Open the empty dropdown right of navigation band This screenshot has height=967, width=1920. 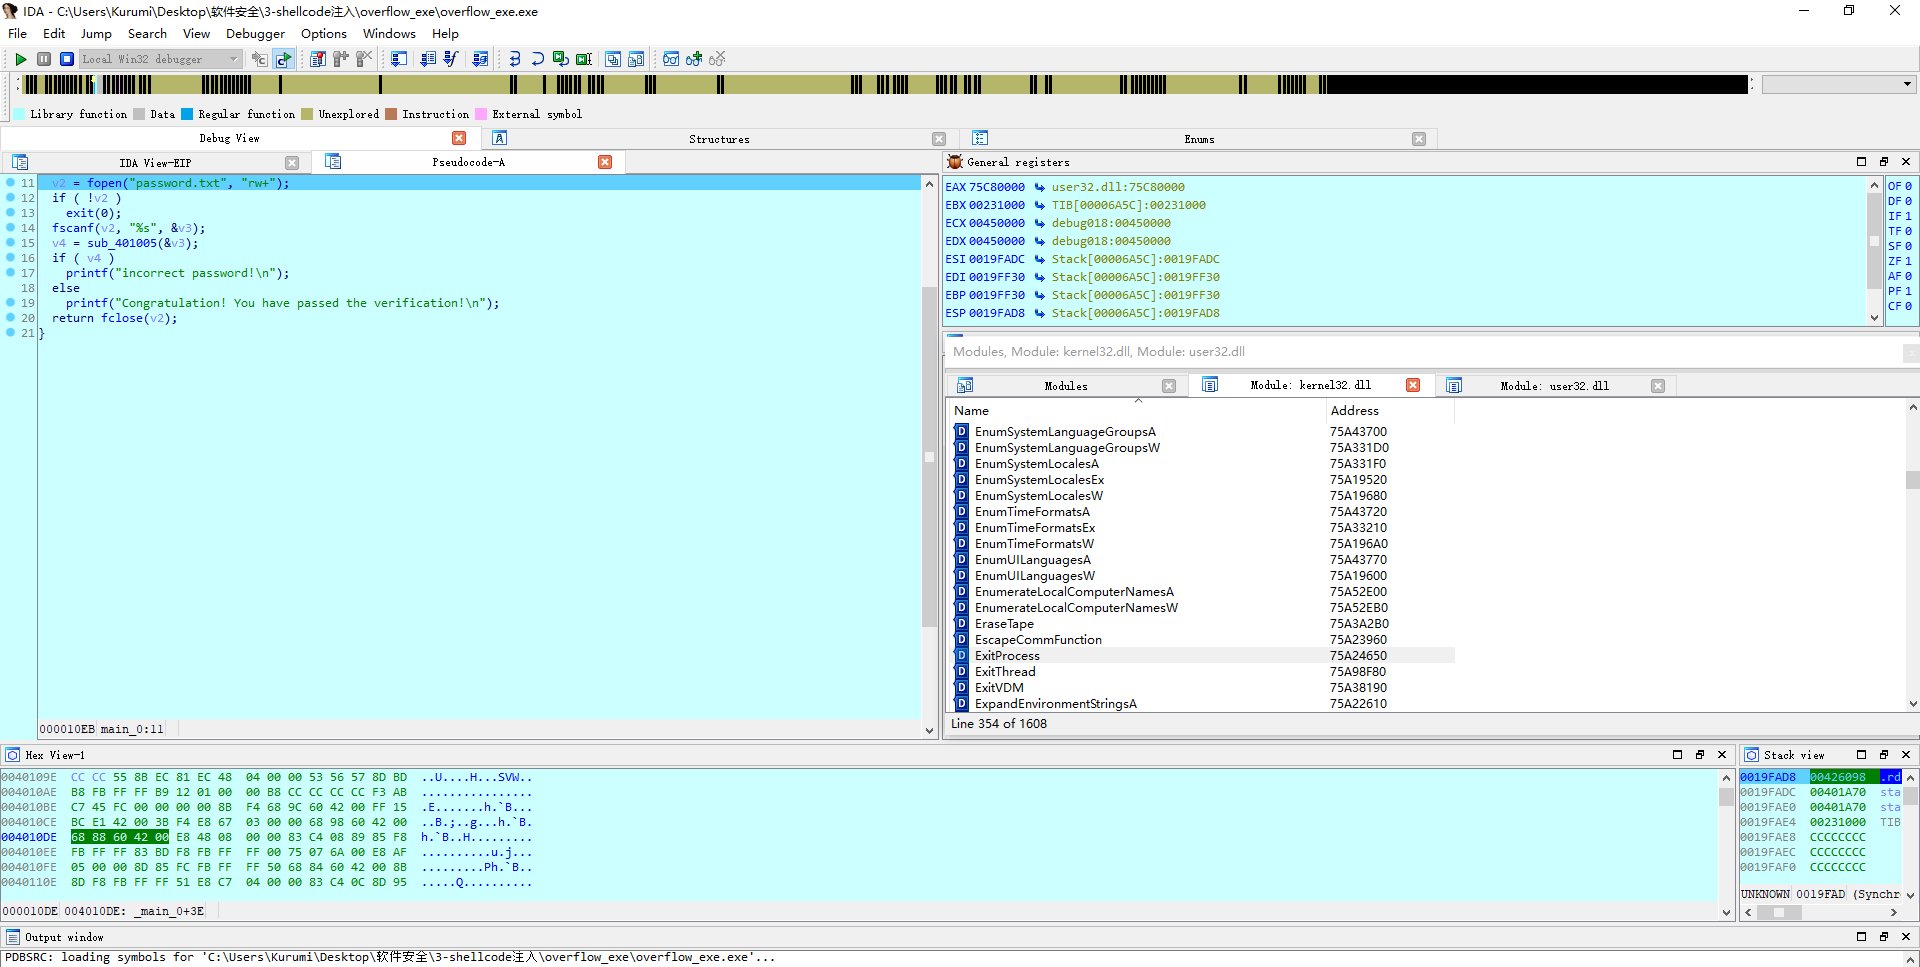click(1838, 84)
